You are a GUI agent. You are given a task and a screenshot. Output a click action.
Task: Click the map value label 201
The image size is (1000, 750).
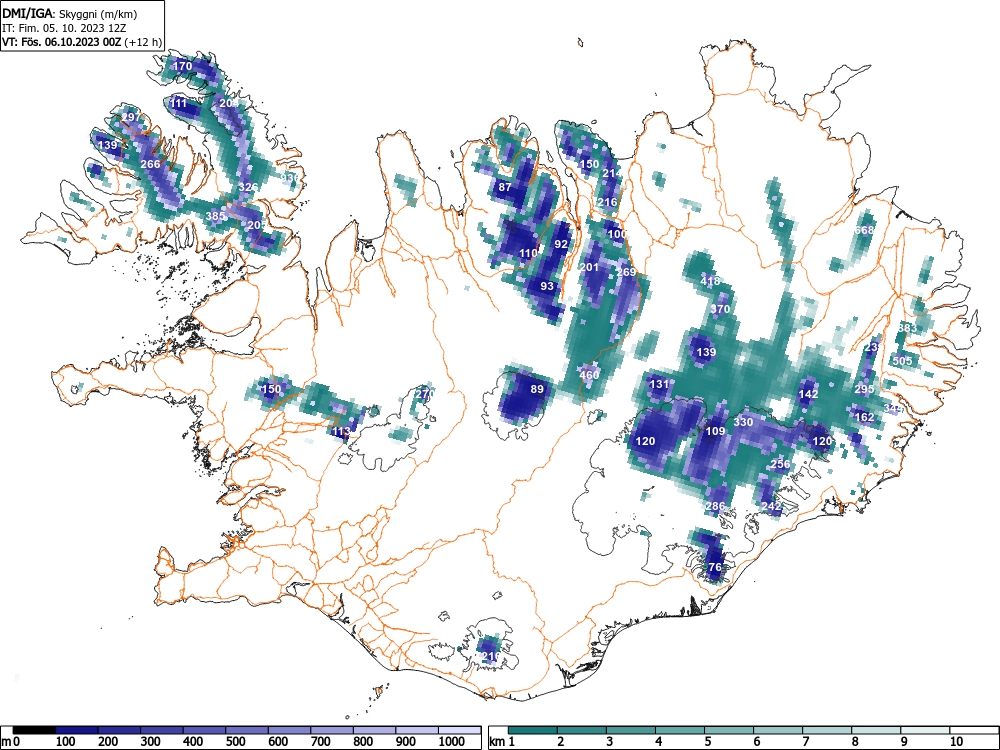coord(589,267)
